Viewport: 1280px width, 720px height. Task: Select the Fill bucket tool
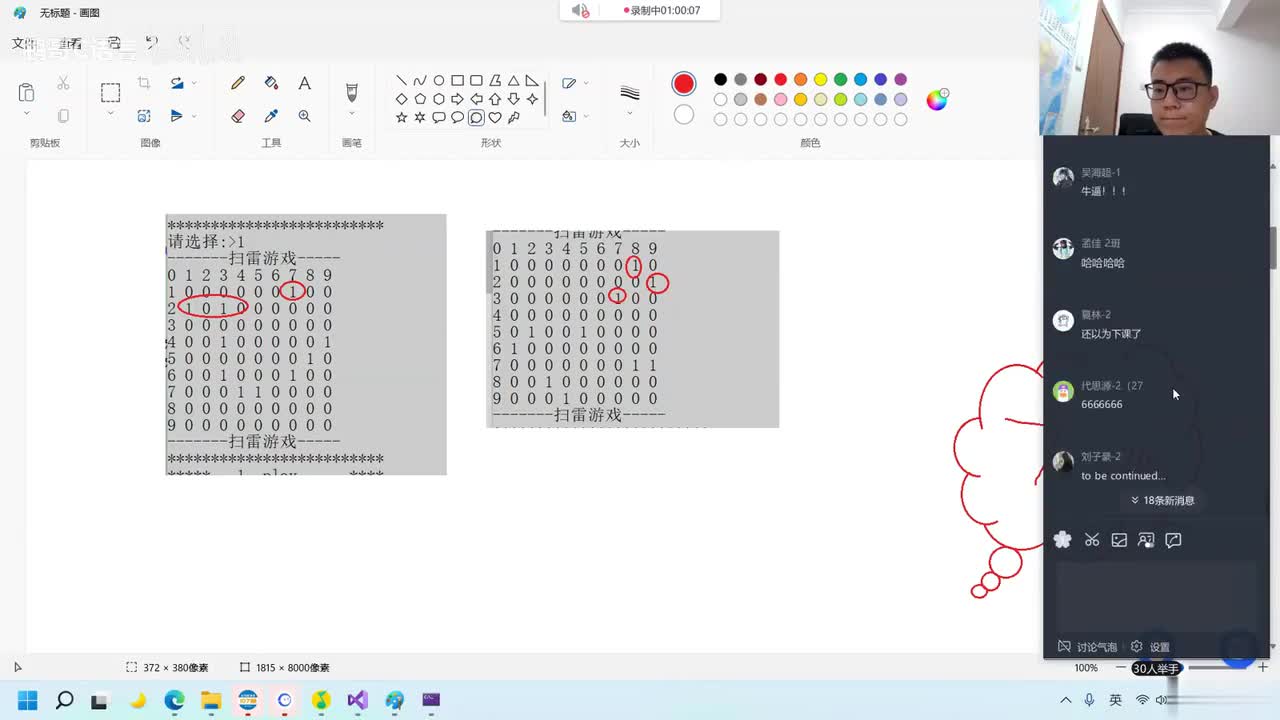pos(271,84)
